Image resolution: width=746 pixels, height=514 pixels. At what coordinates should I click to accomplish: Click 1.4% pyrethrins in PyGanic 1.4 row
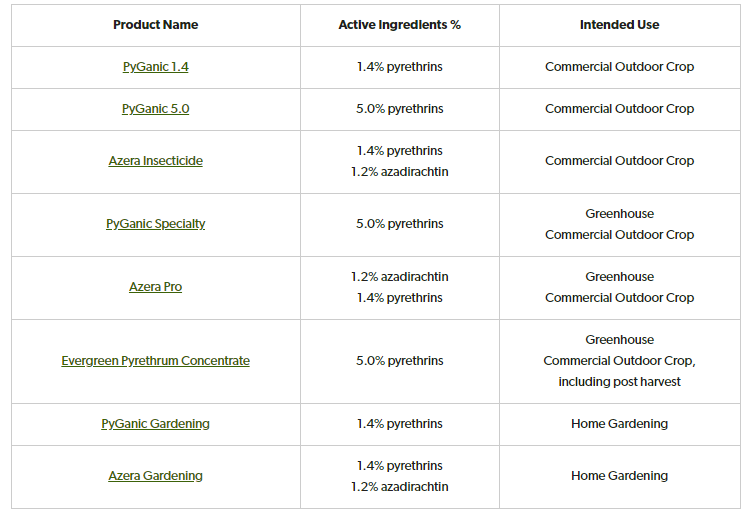(x=399, y=67)
